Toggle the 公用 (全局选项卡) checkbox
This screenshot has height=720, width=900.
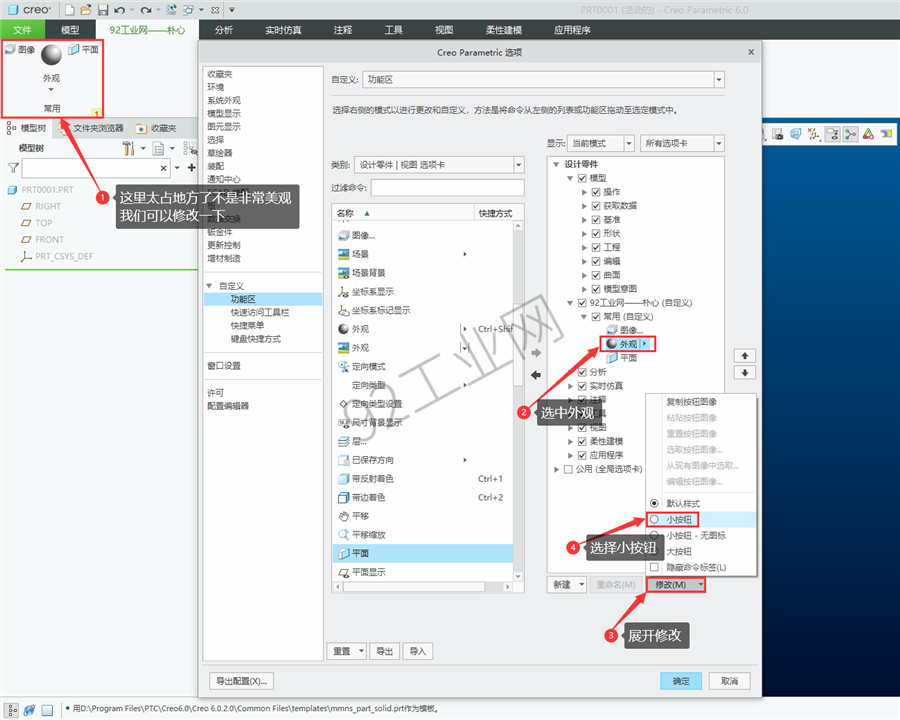point(568,469)
